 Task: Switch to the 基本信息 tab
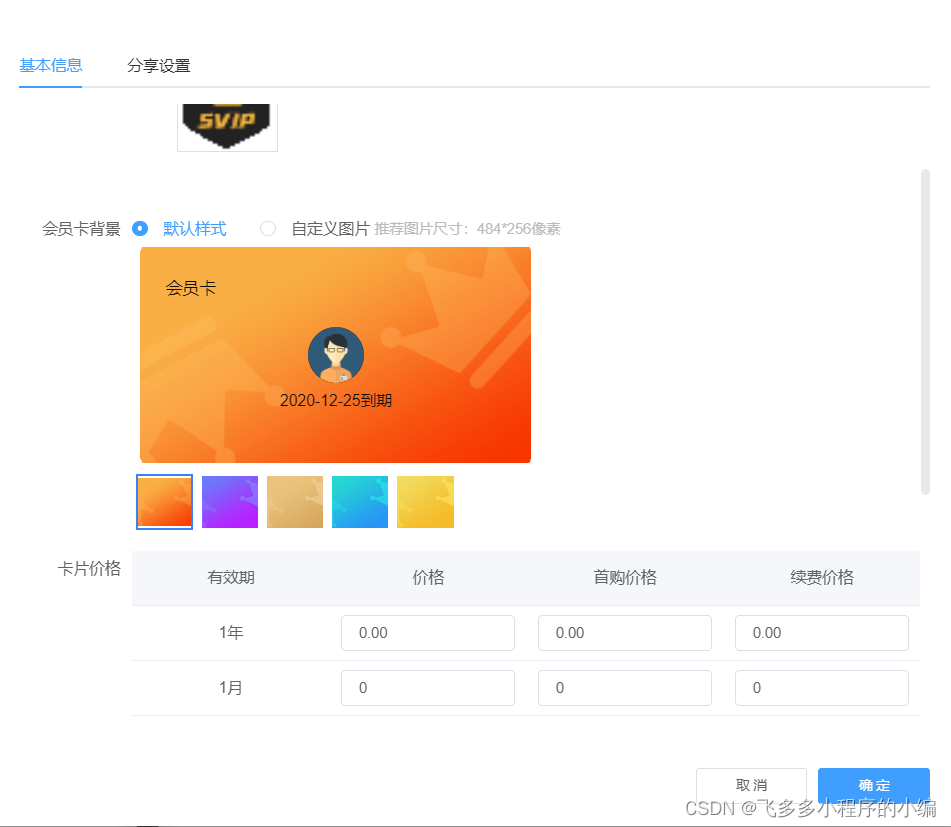click(50, 65)
